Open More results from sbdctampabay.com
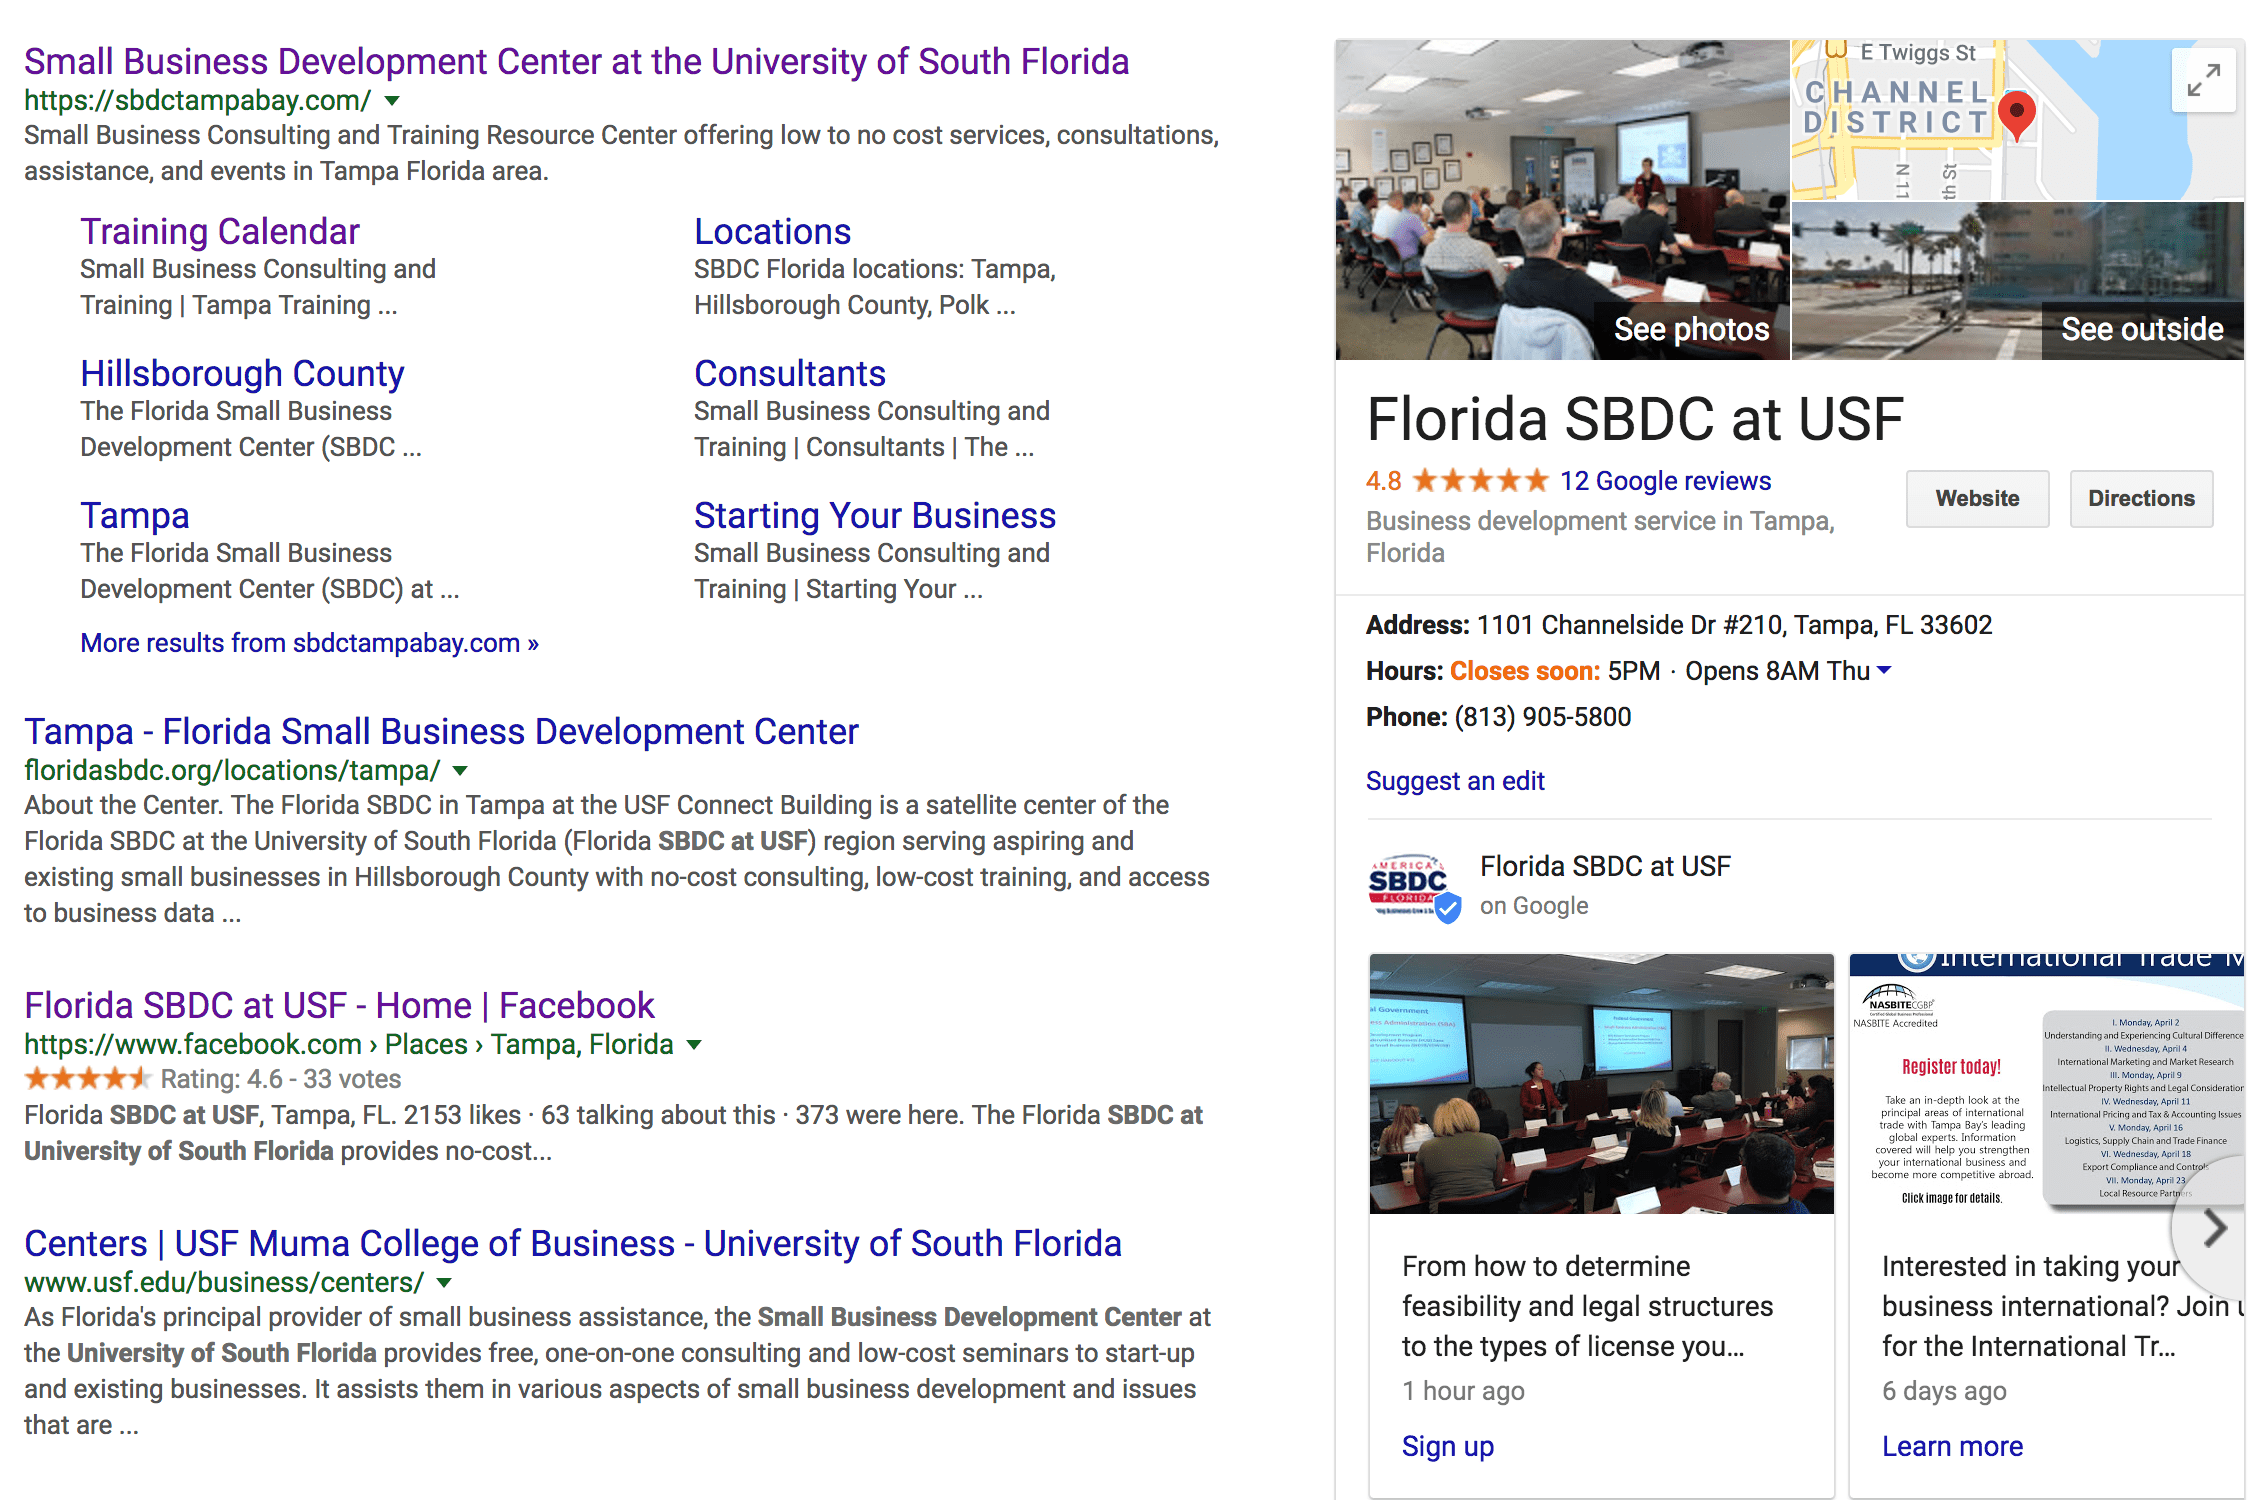The height and width of the screenshot is (1500, 2268). click(310, 643)
